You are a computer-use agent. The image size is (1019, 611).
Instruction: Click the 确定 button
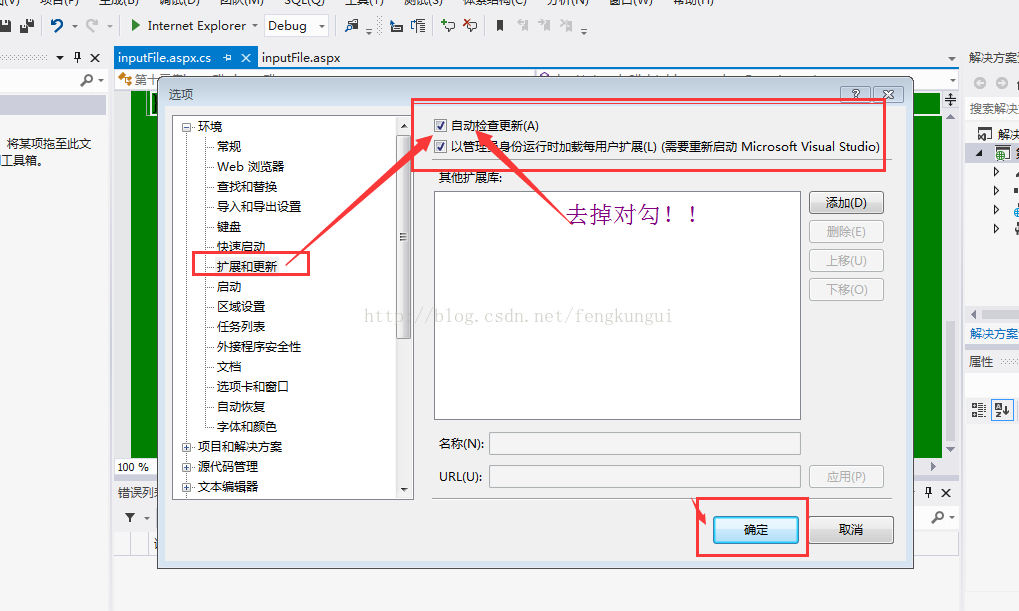pos(756,530)
